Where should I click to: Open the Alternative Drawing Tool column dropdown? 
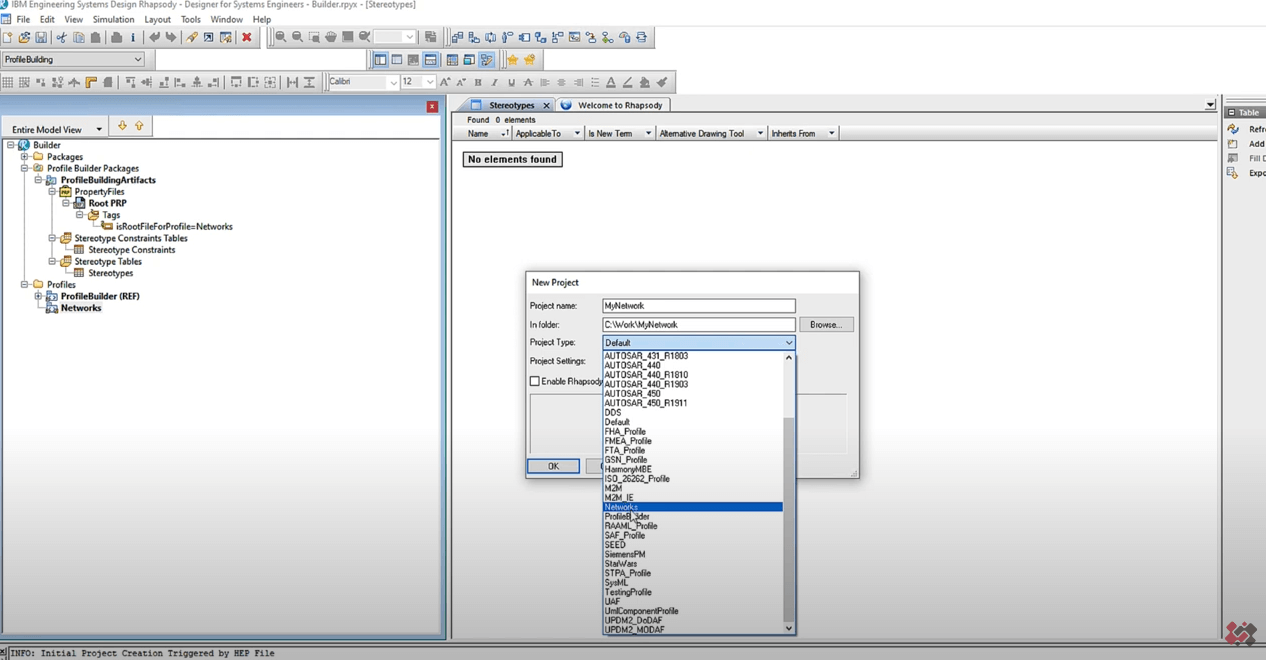point(760,133)
